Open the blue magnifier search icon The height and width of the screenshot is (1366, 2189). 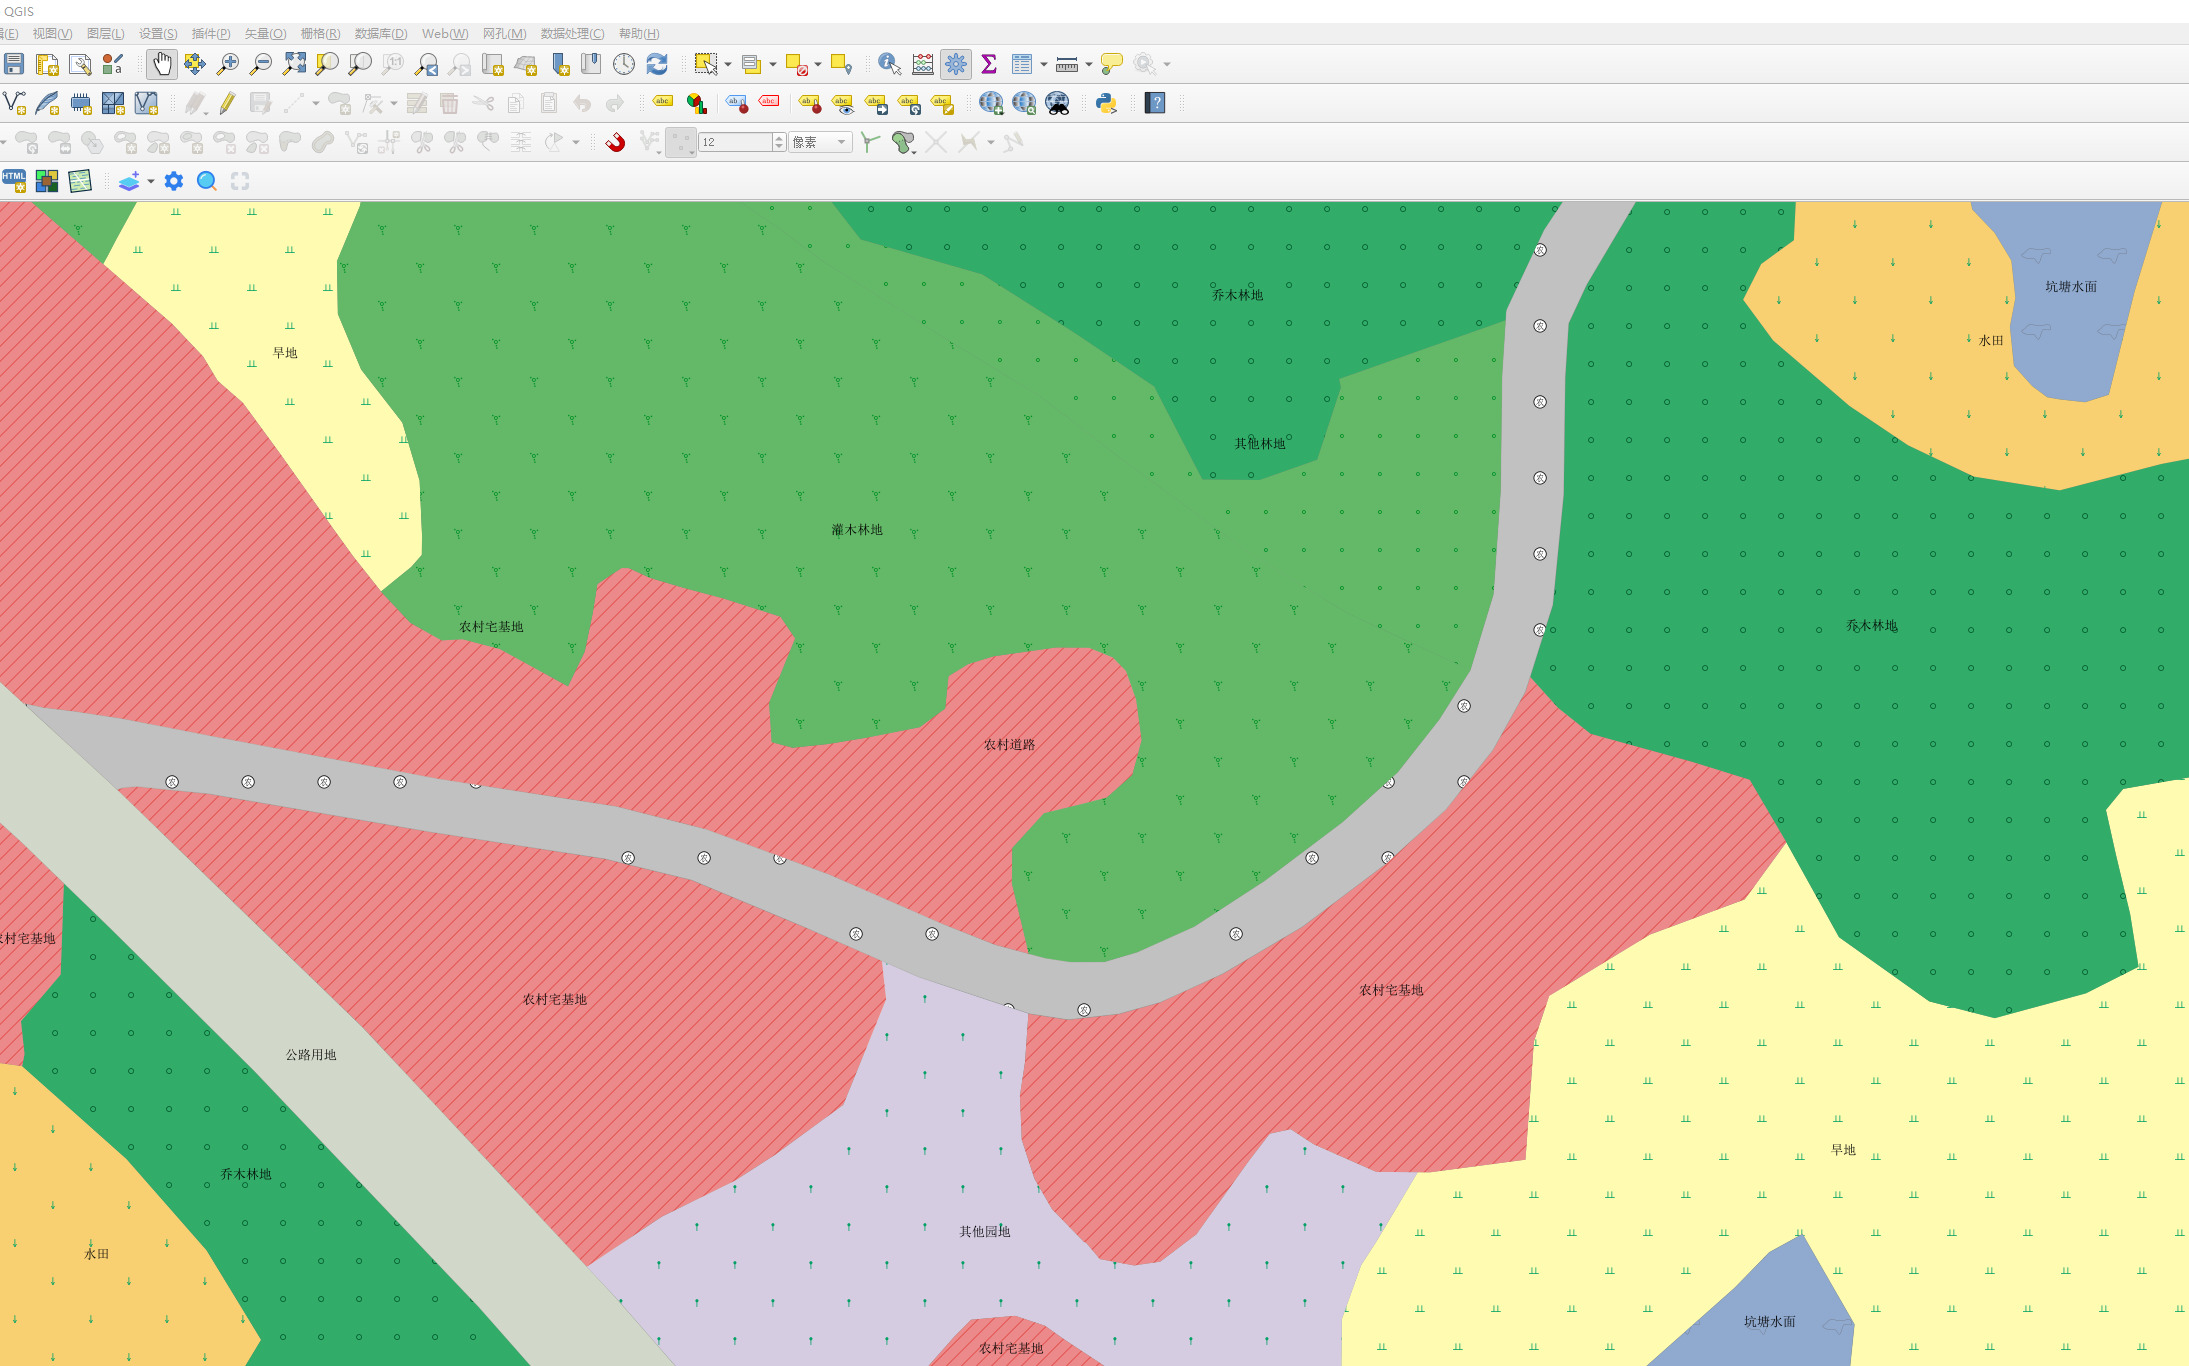tap(207, 181)
